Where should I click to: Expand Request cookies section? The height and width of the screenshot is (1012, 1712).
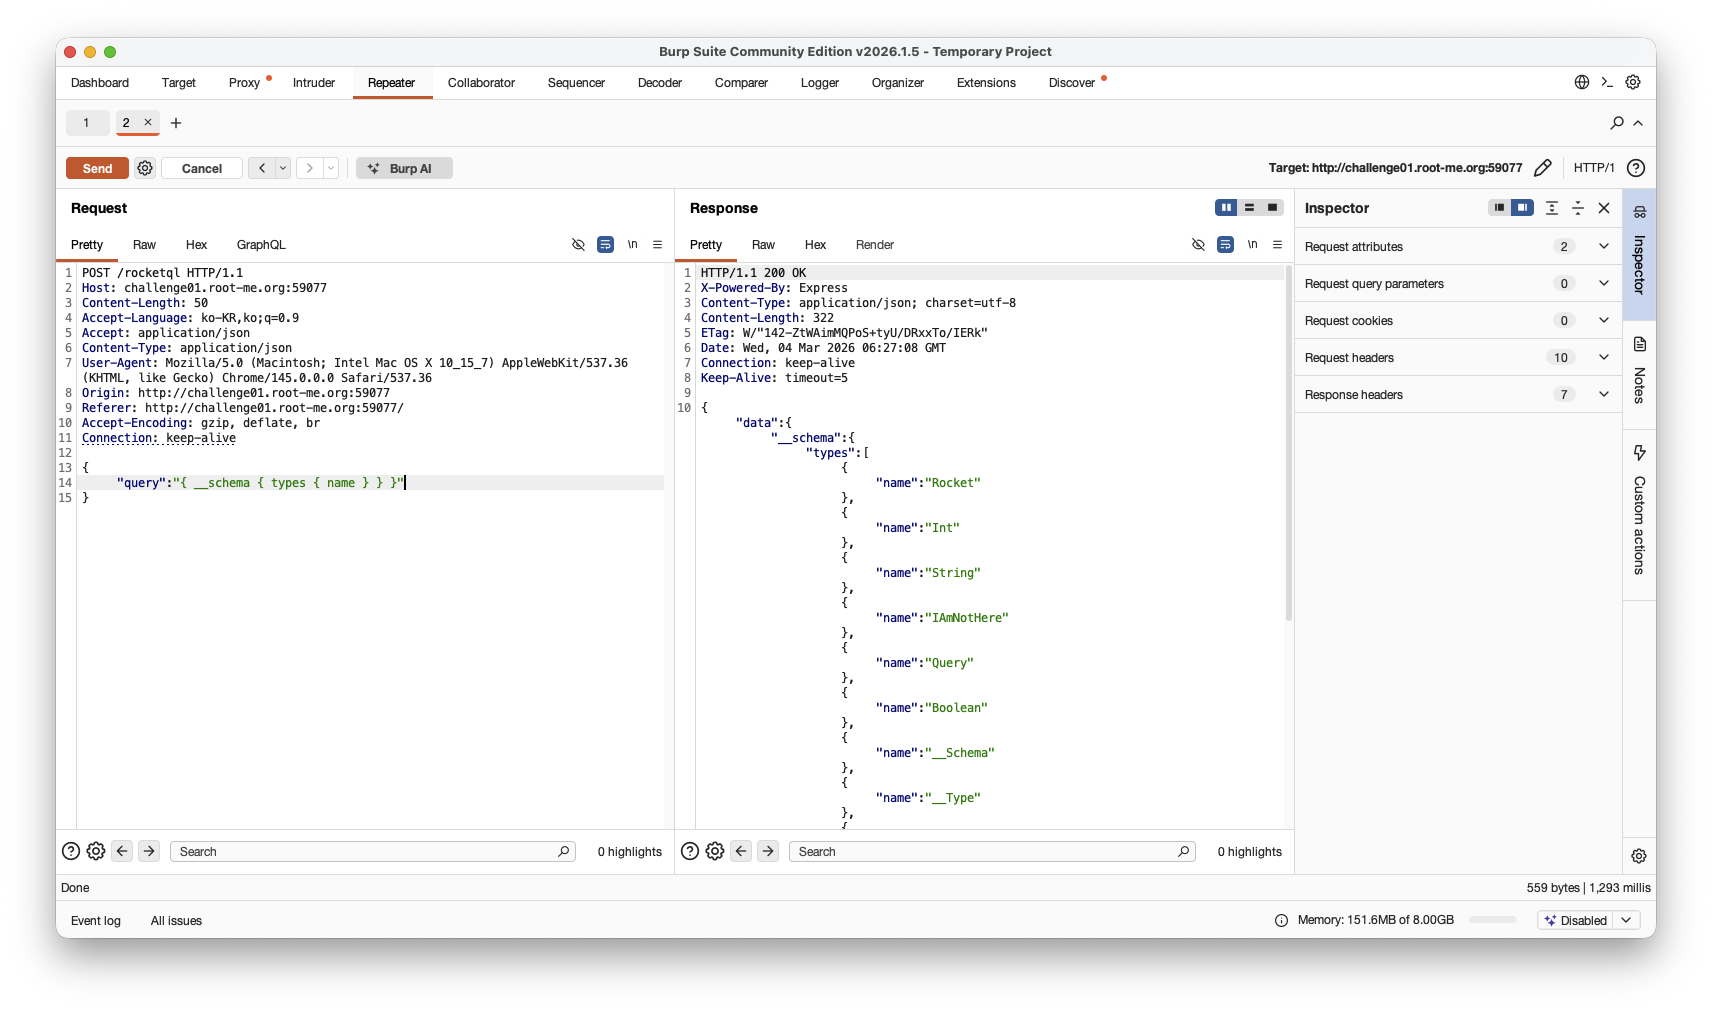click(x=1604, y=320)
